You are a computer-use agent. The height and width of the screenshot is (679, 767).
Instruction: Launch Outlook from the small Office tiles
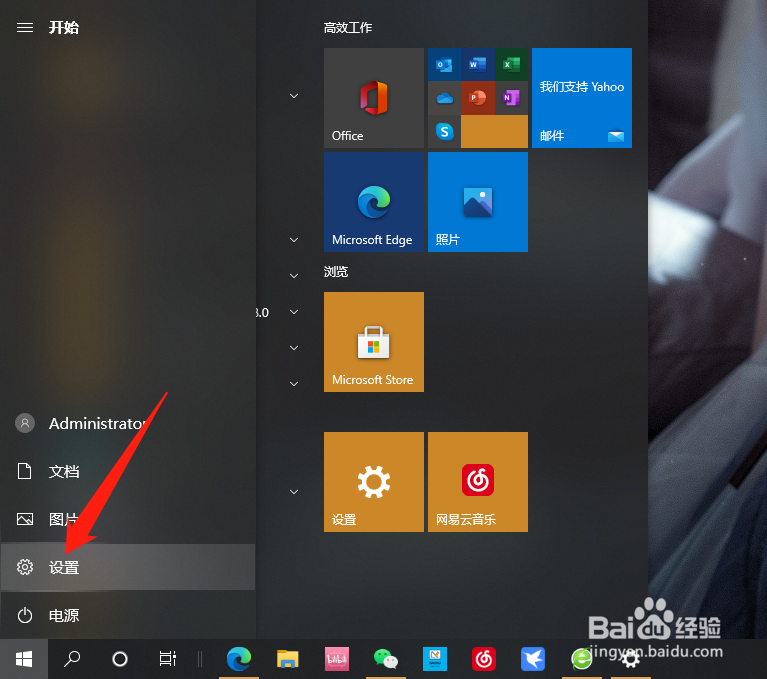click(x=444, y=64)
